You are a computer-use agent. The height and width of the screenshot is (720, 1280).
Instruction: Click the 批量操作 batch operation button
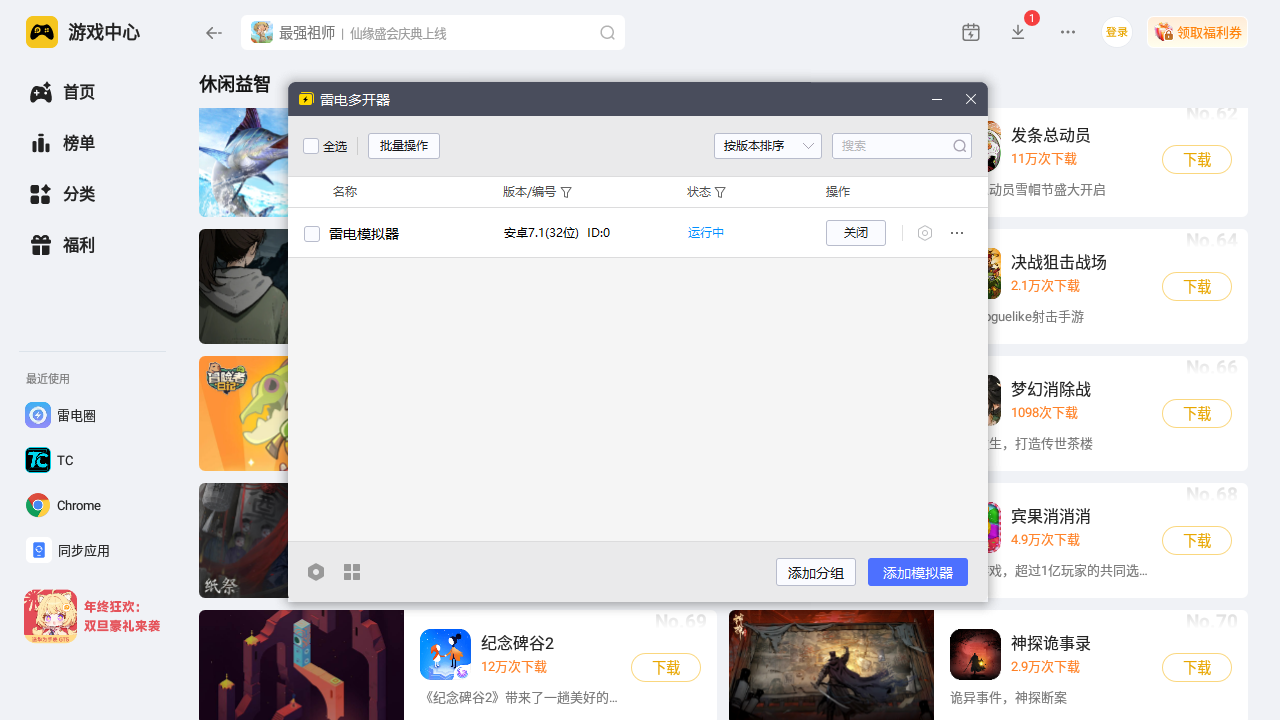pos(403,146)
